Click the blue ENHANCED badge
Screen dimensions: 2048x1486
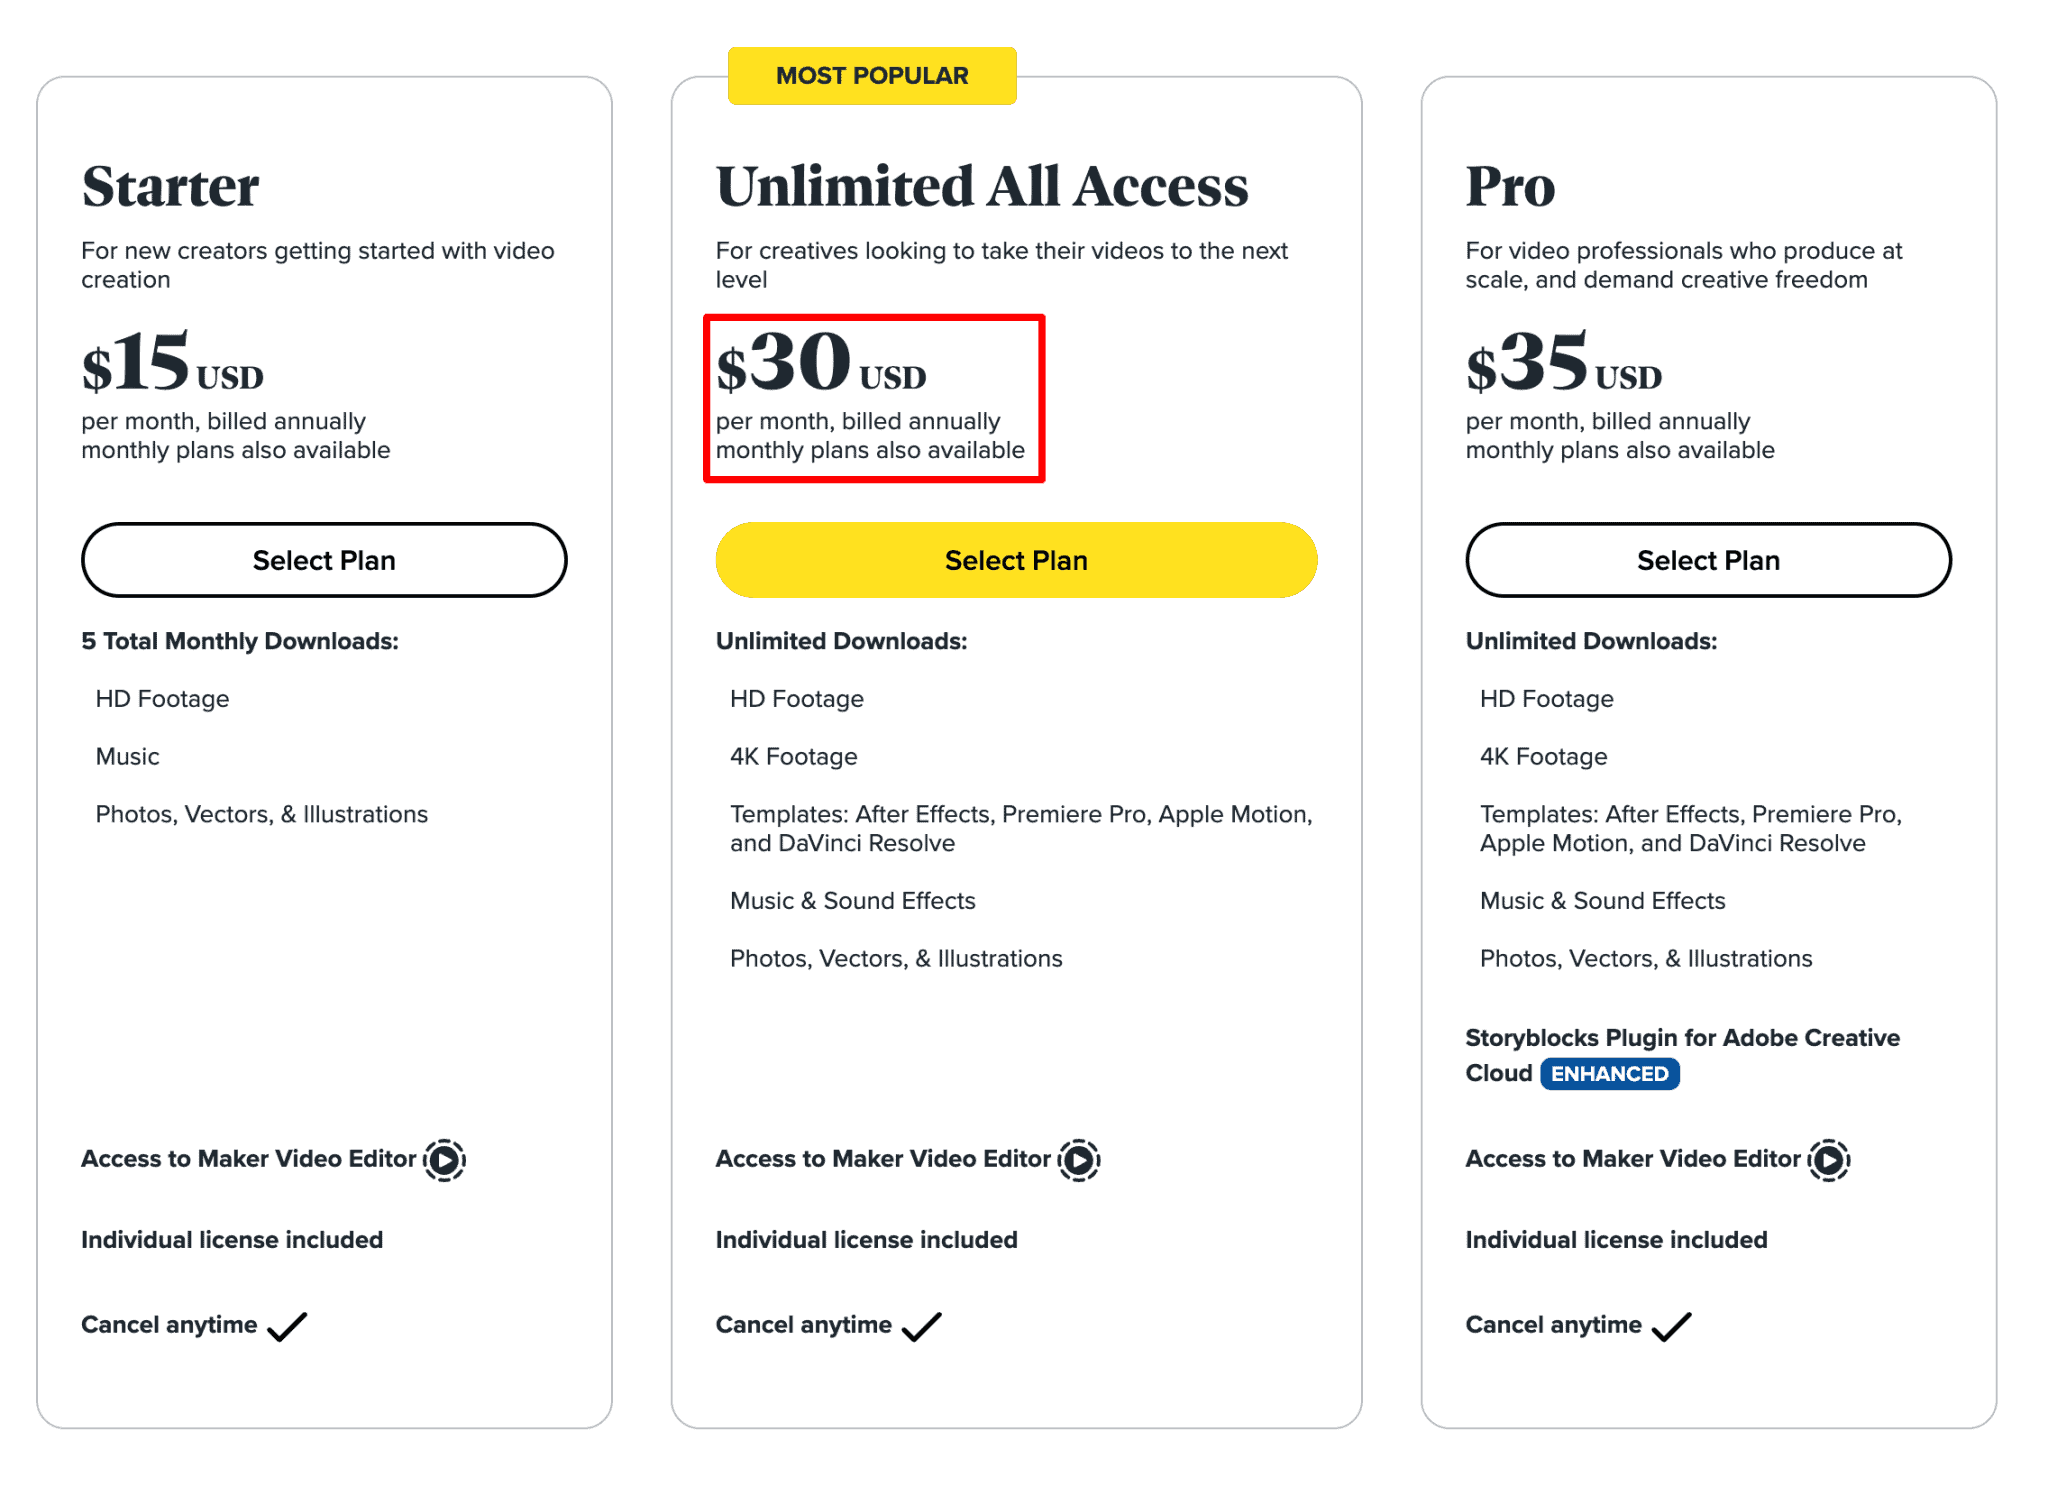click(1609, 1073)
